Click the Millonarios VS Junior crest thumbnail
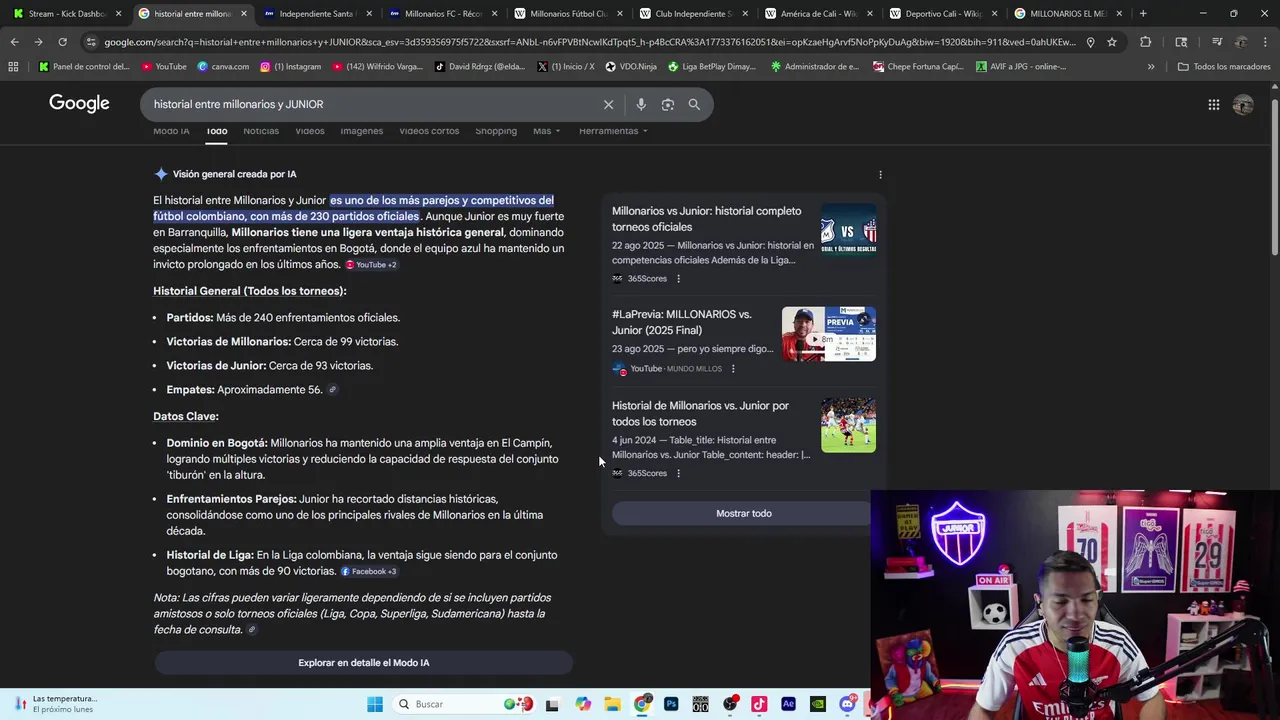The width and height of the screenshot is (1280, 720). tap(848, 232)
